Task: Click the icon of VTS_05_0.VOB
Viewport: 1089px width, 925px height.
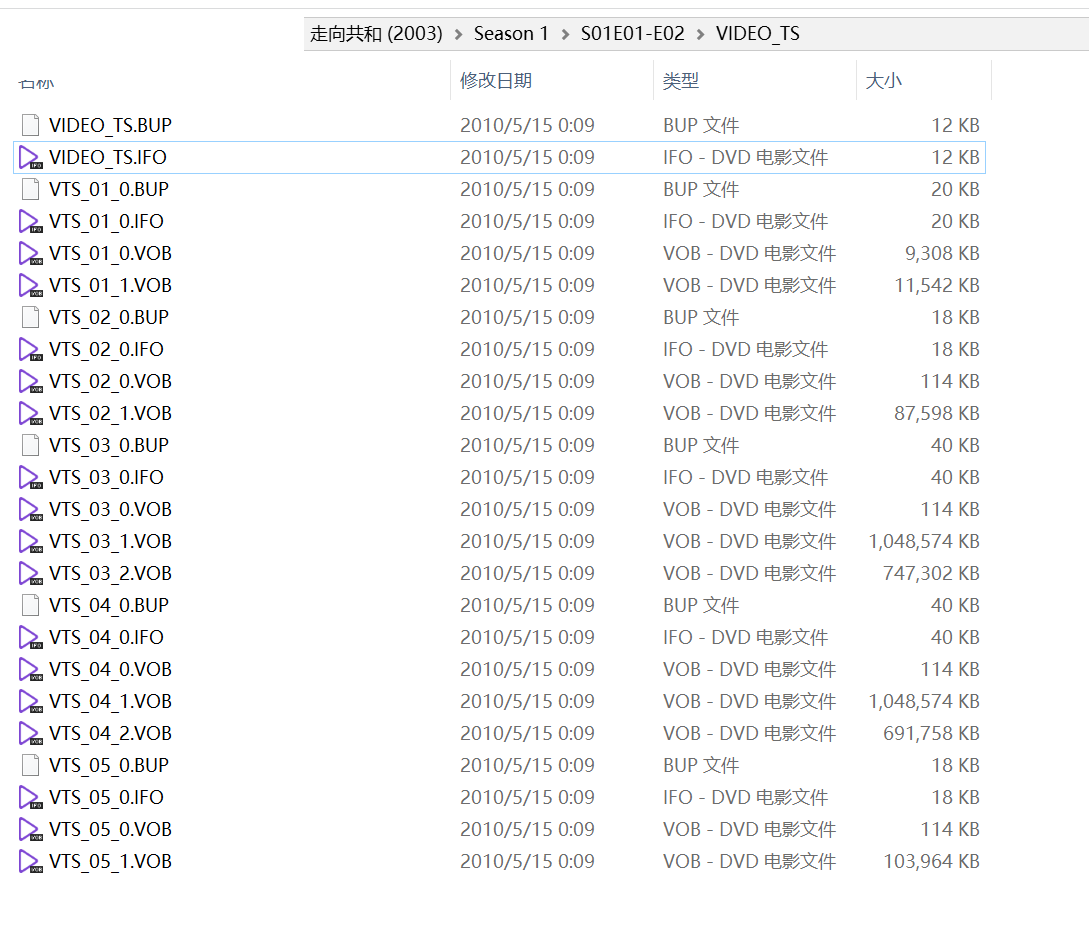Action: coord(31,828)
